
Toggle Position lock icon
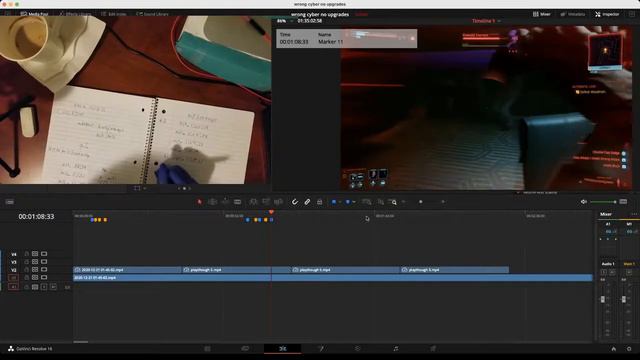320,202
